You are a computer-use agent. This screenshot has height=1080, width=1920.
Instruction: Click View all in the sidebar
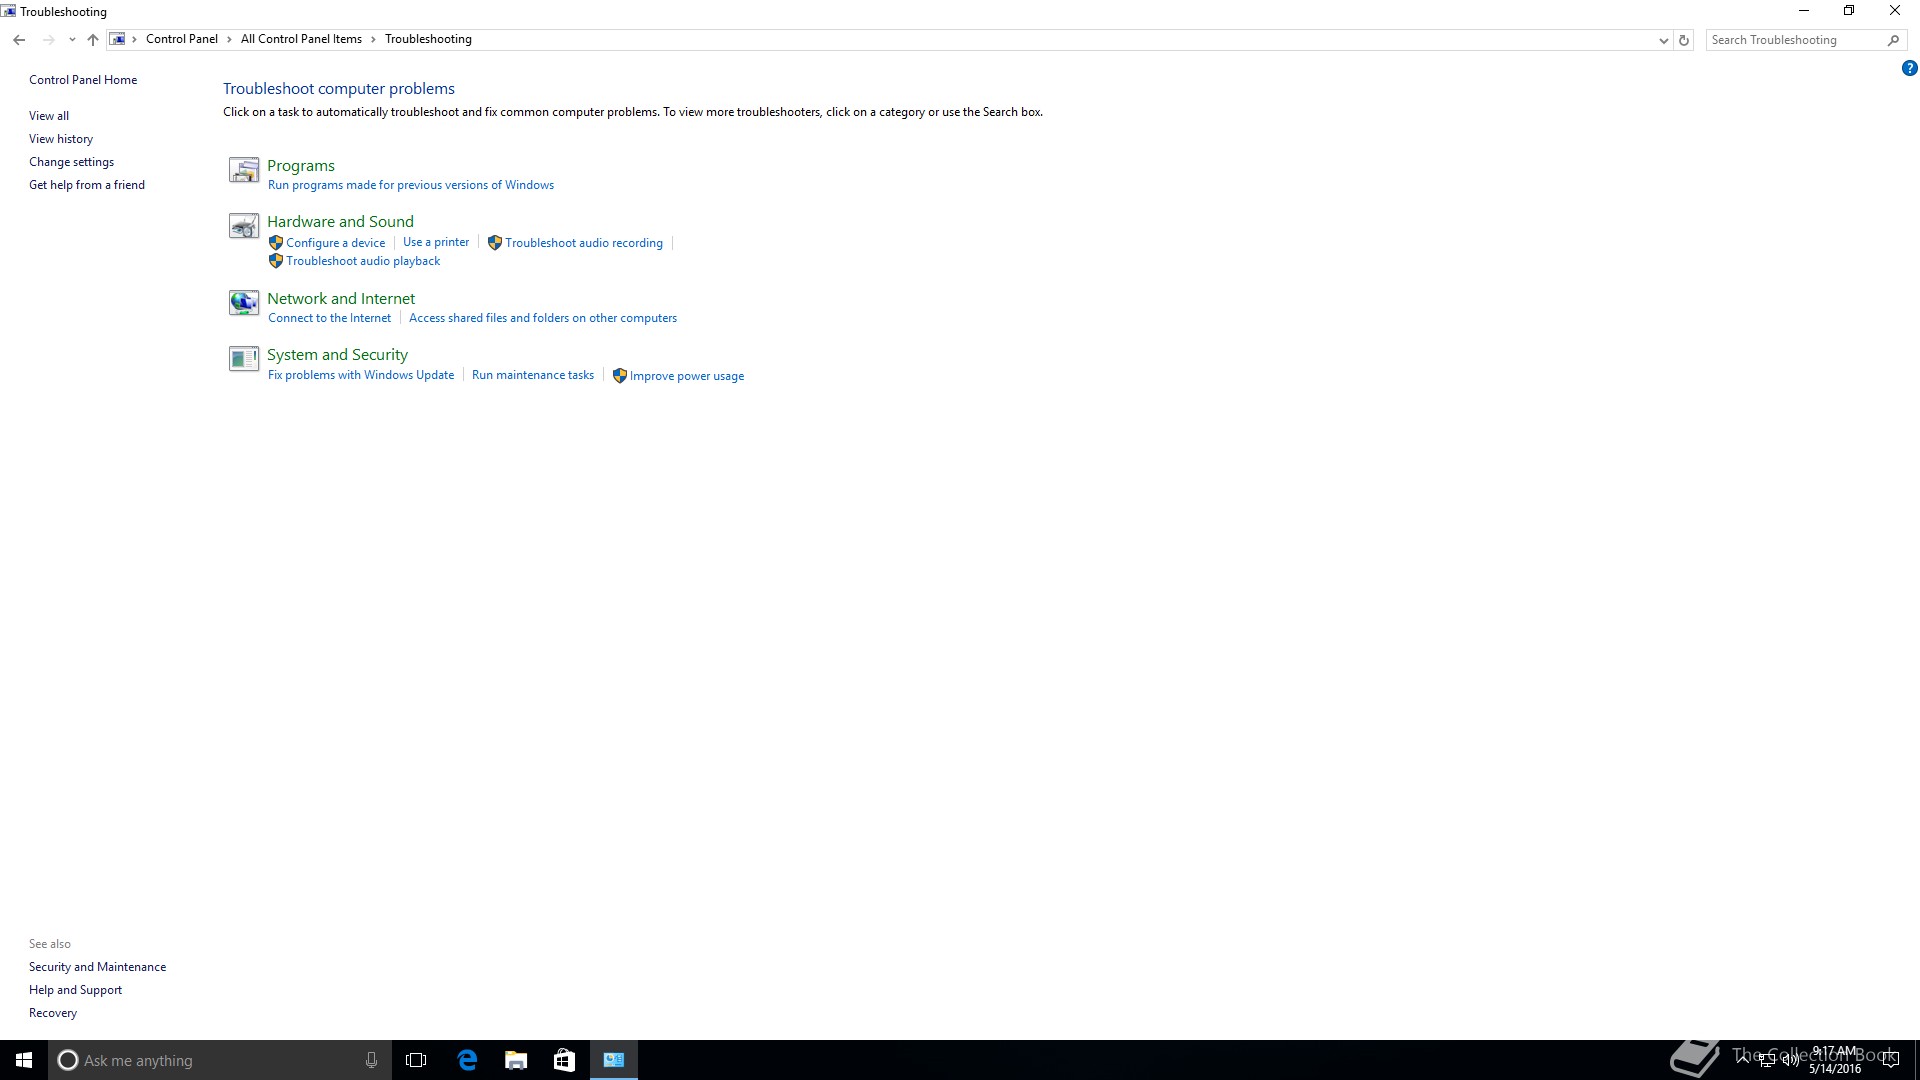49,116
